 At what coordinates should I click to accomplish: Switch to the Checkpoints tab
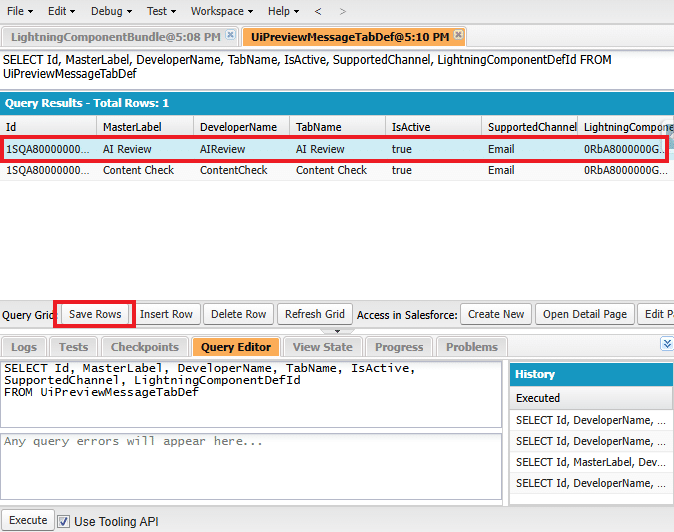coord(145,347)
